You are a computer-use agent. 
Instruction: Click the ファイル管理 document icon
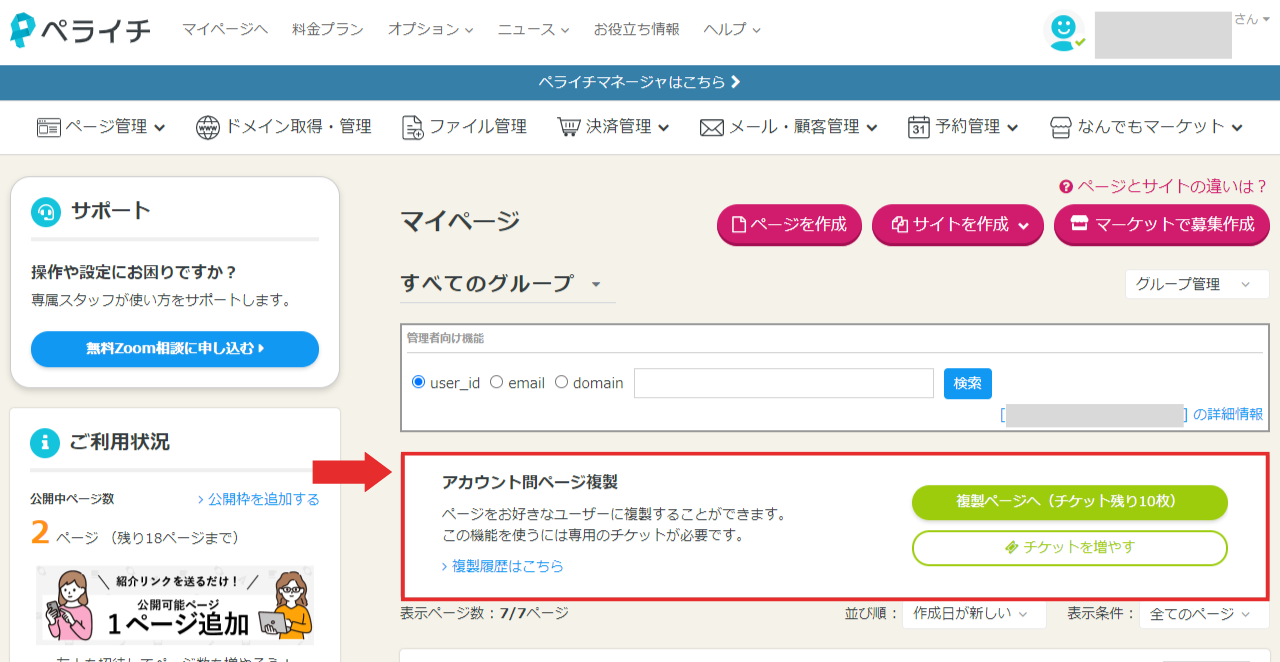(x=413, y=127)
